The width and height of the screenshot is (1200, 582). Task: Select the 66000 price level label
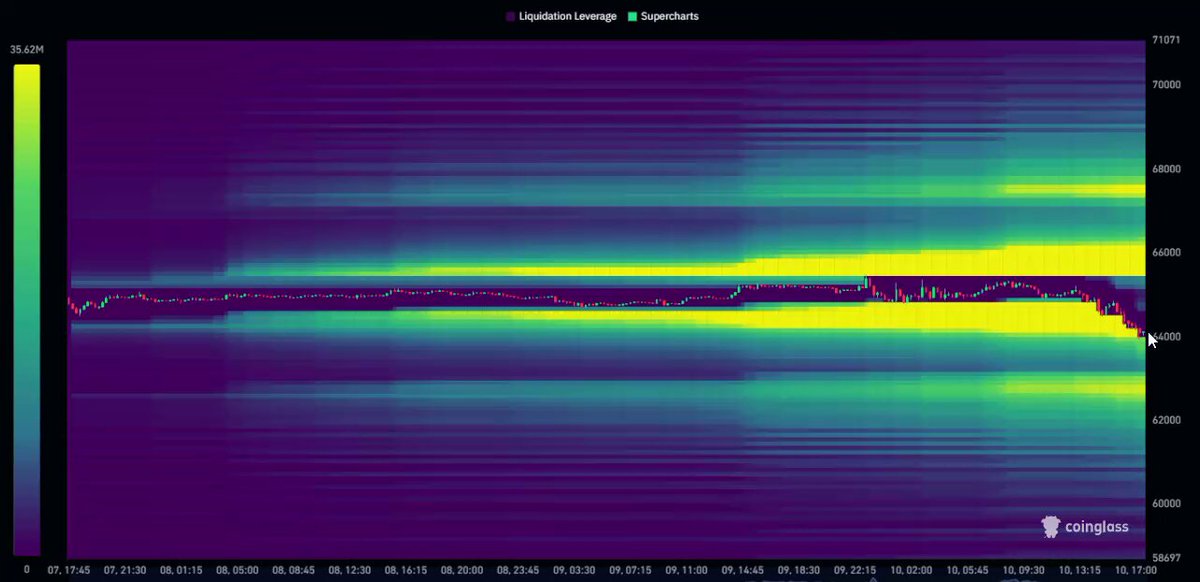pyautogui.click(x=1165, y=253)
